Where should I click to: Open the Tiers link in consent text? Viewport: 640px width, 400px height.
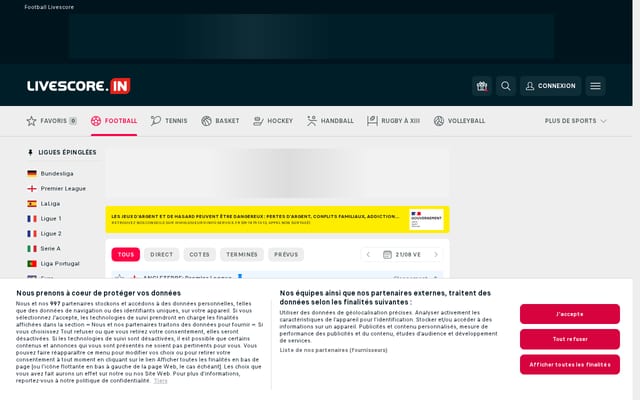160,381
